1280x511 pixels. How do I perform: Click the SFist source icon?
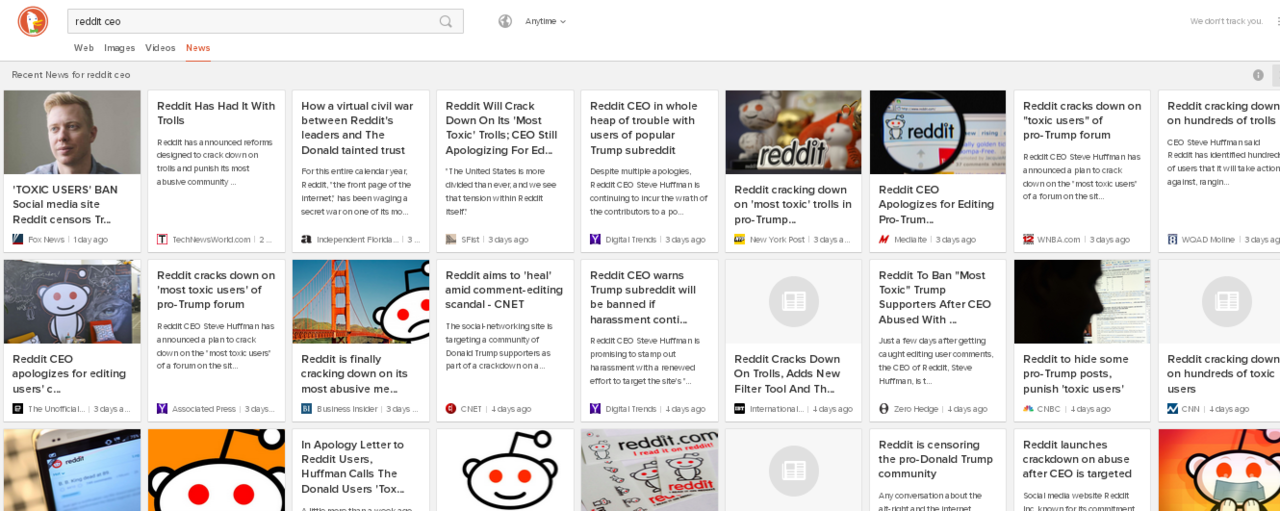tap(451, 239)
